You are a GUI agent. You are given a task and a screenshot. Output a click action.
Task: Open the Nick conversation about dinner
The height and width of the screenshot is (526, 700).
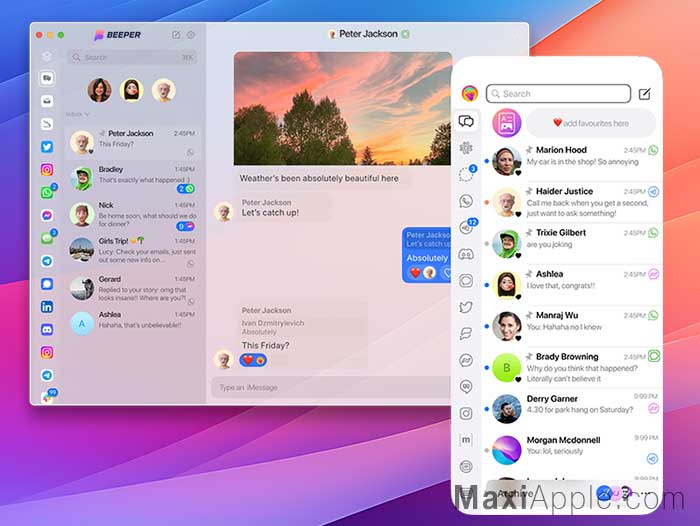[133, 215]
